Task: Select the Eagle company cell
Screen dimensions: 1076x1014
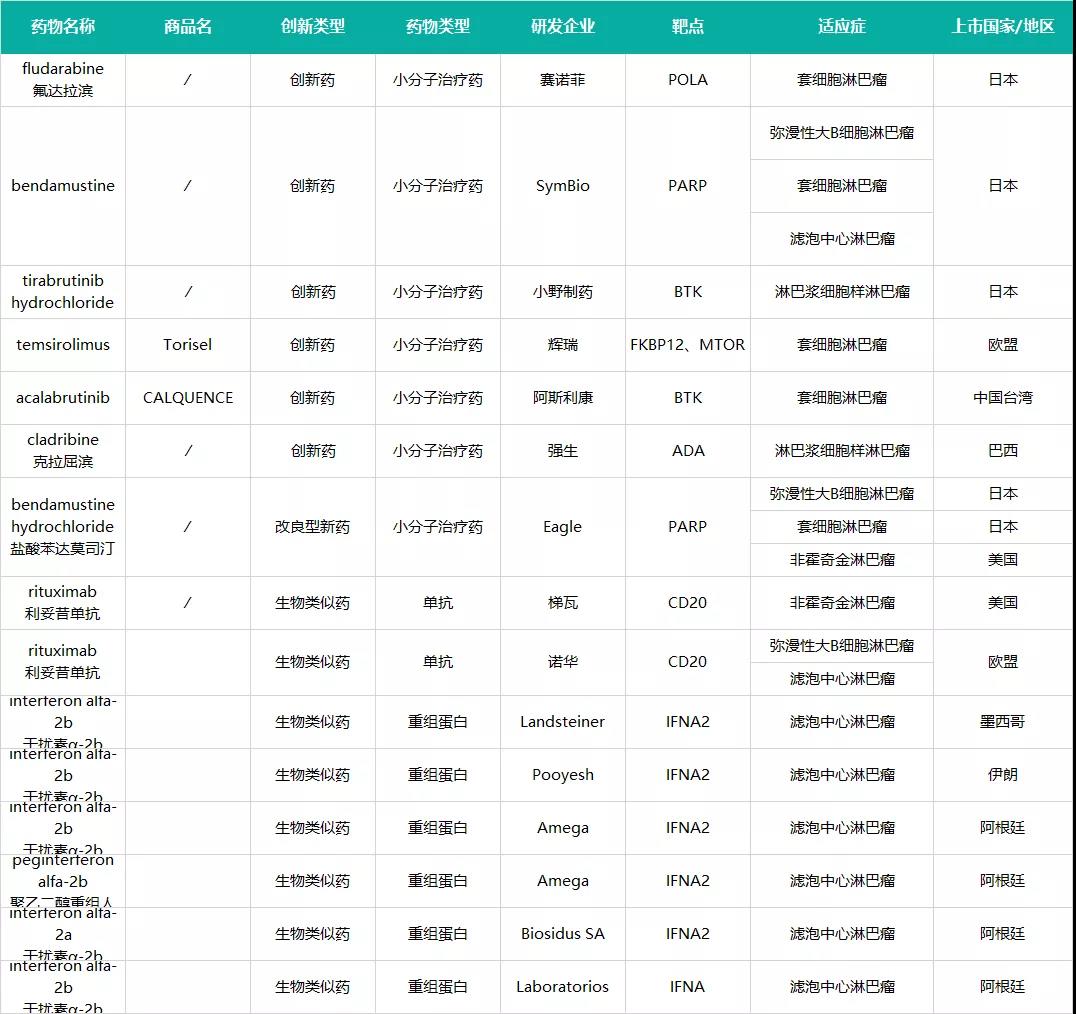Action: [563, 527]
